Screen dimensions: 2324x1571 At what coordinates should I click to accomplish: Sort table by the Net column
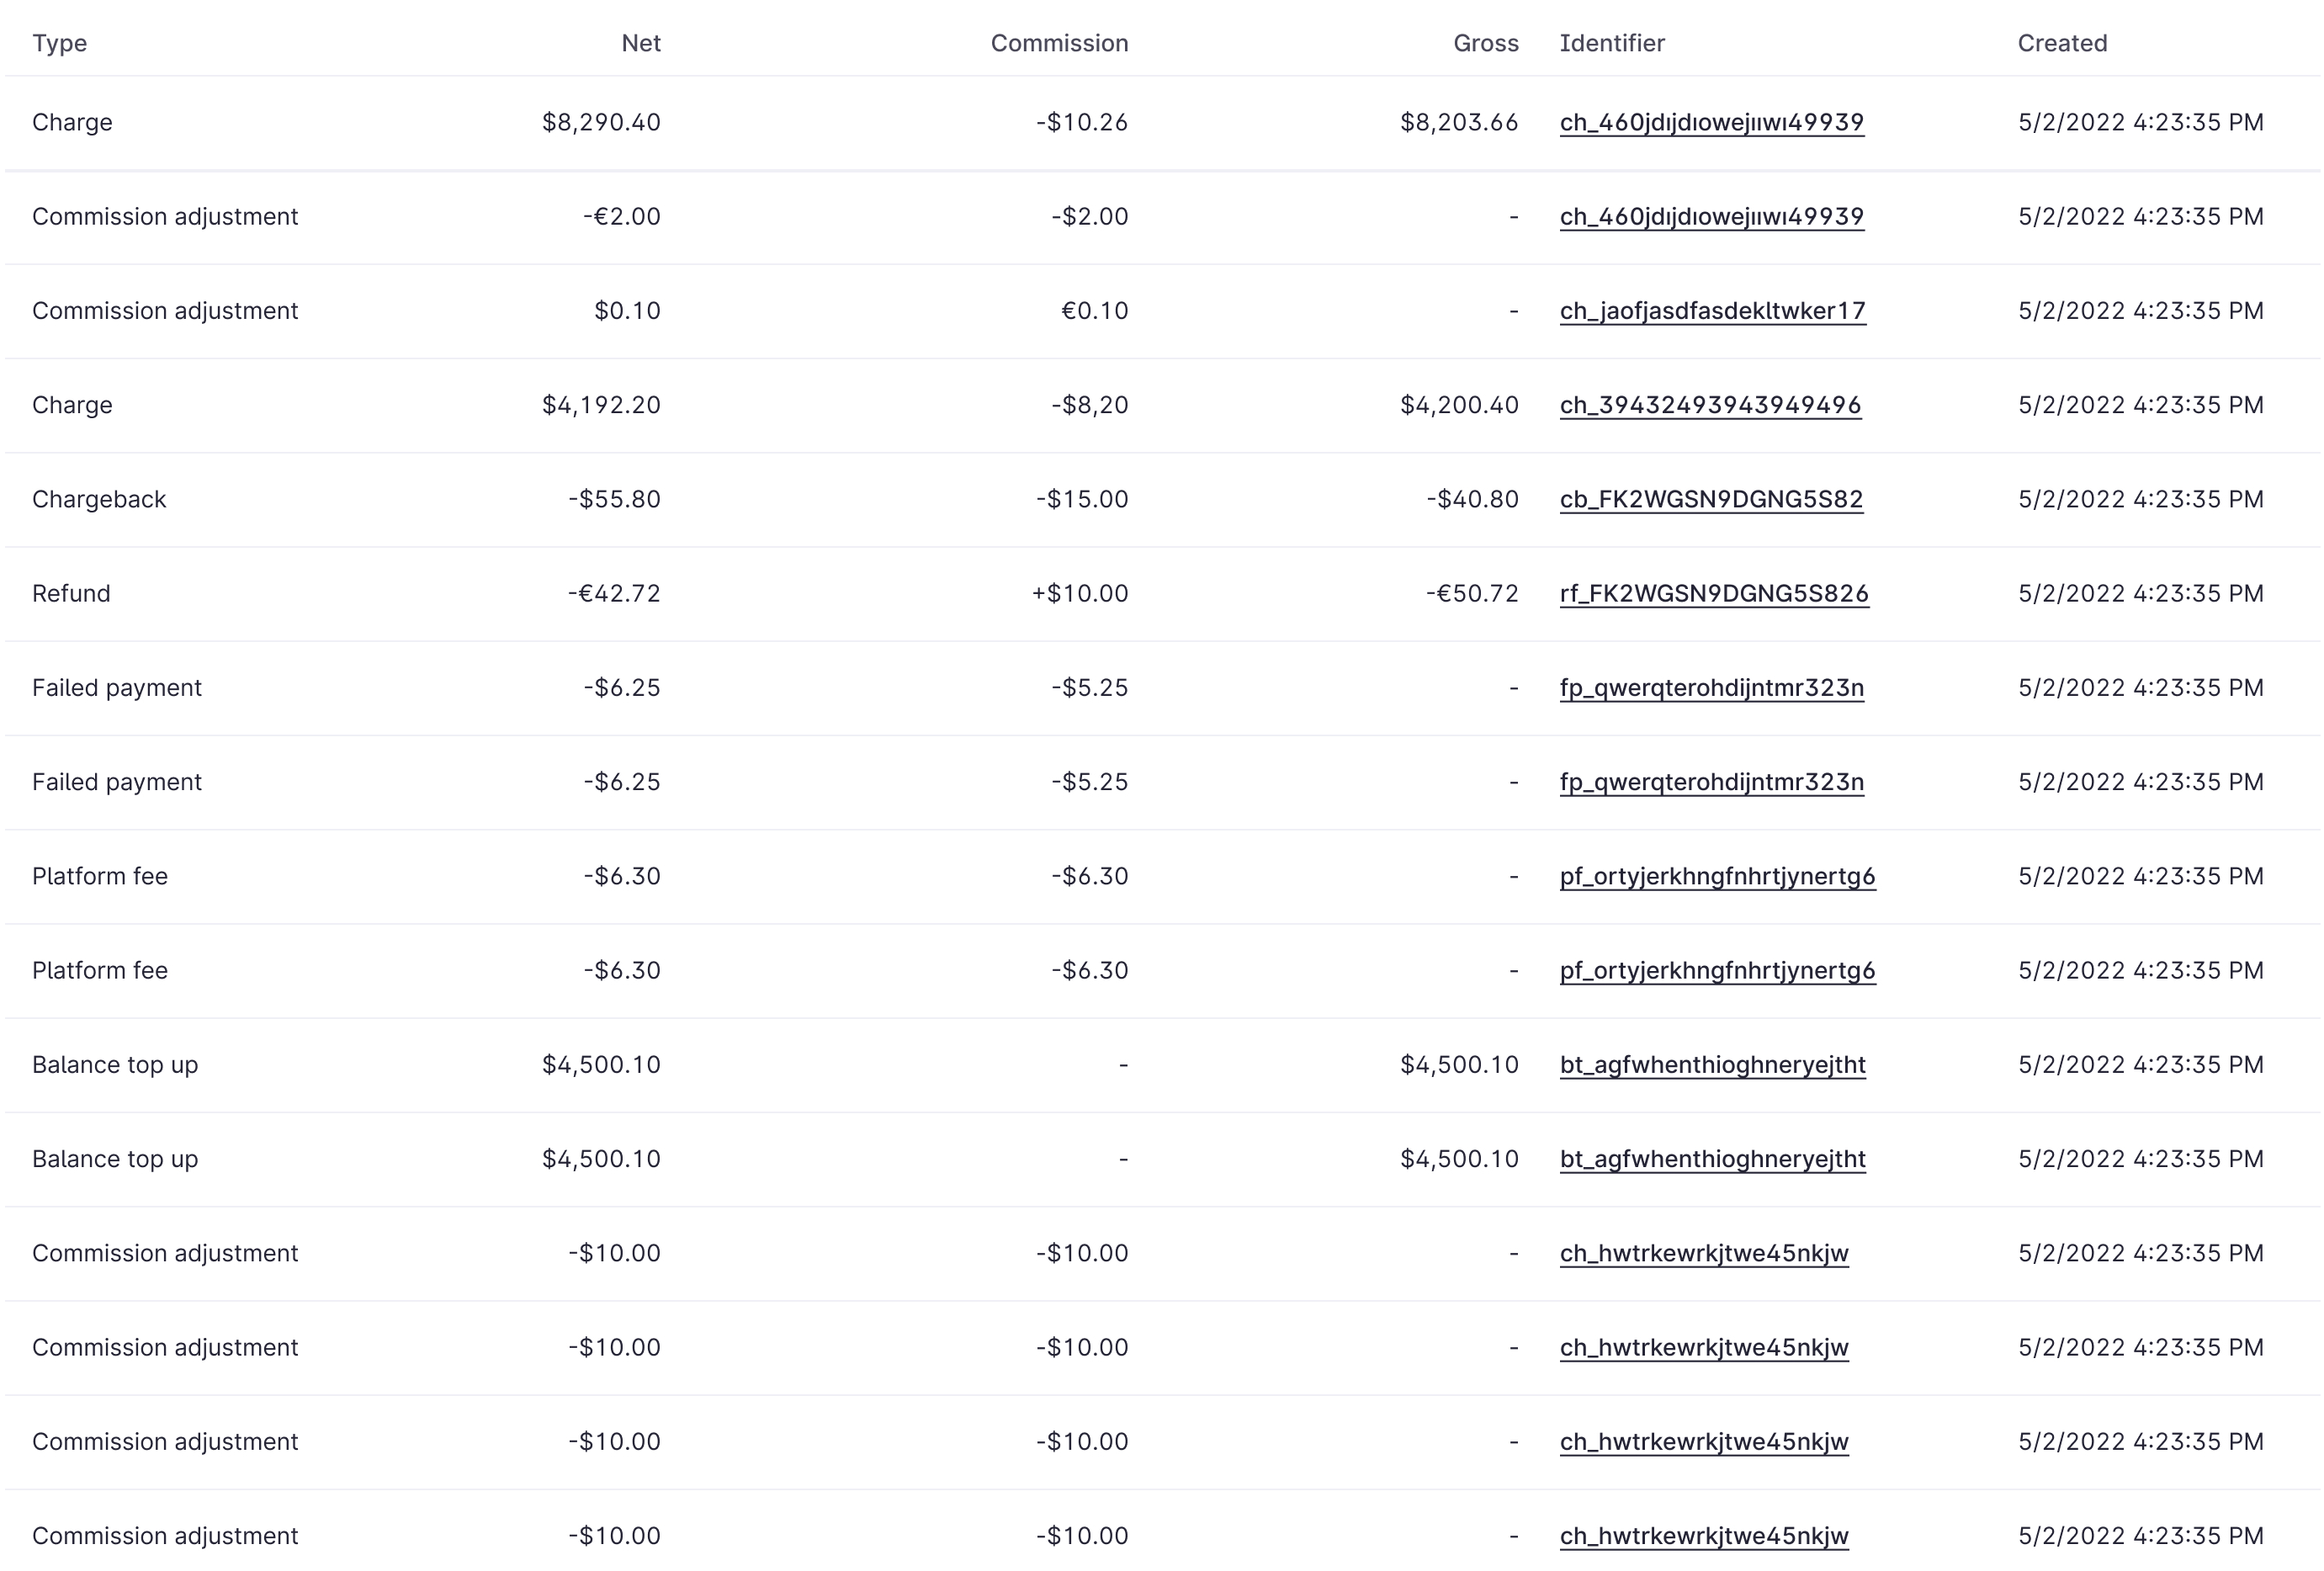pyautogui.click(x=640, y=43)
